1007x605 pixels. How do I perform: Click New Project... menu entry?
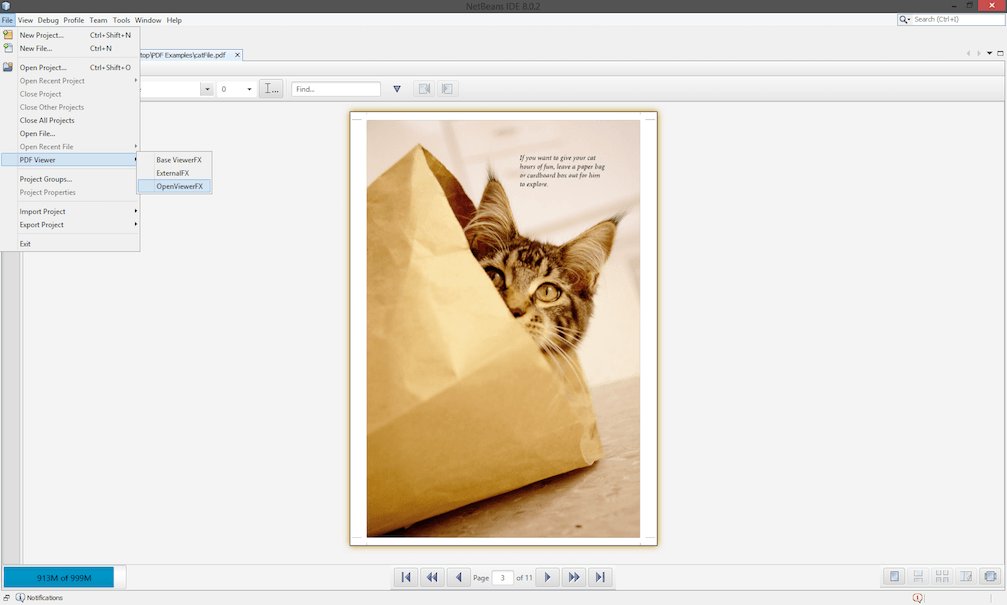pyautogui.click(x=42, y=35)
